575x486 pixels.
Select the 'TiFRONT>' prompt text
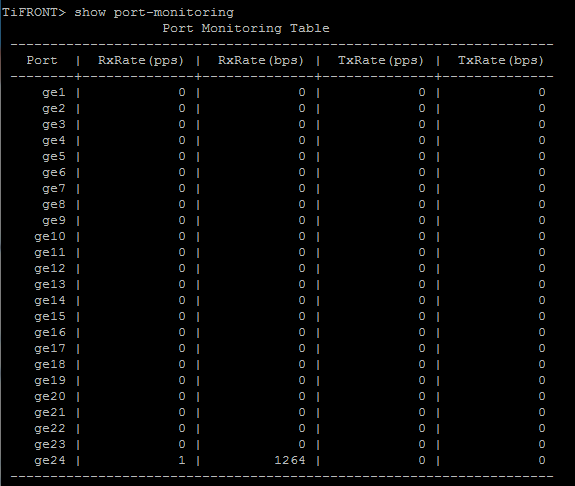click(34, 12)
